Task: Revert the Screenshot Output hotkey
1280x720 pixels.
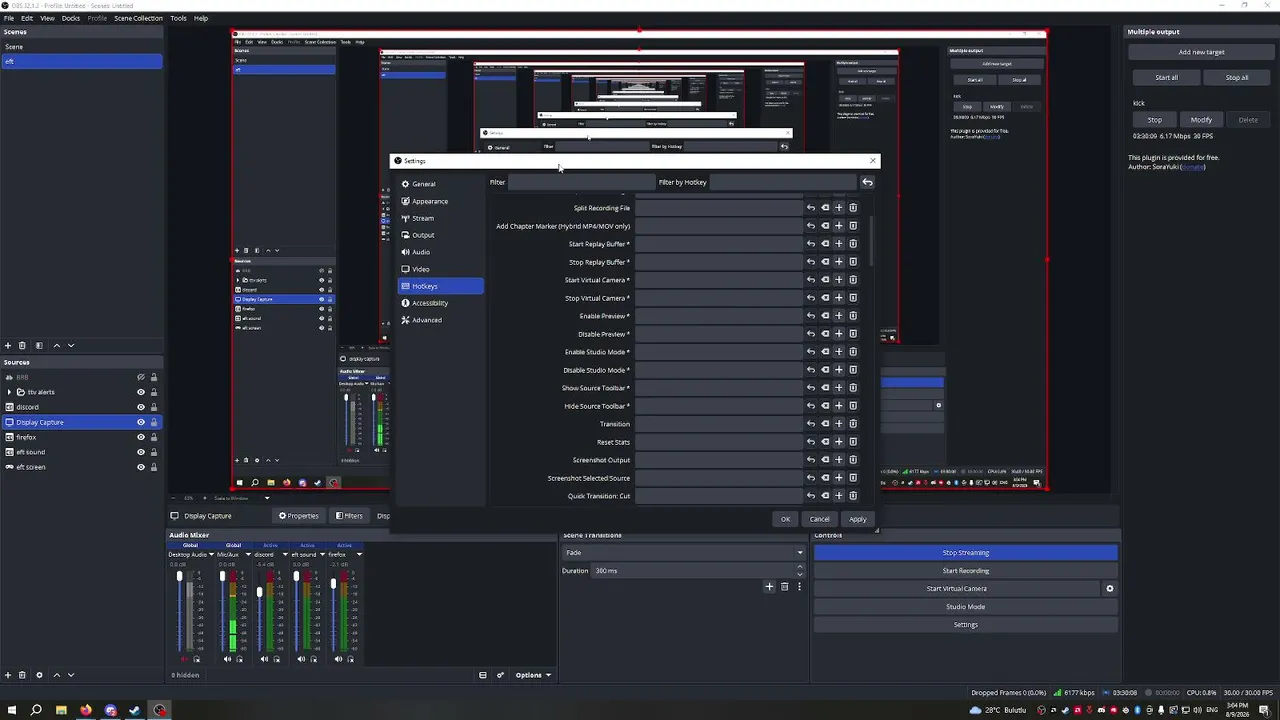Action: (811, 460)
